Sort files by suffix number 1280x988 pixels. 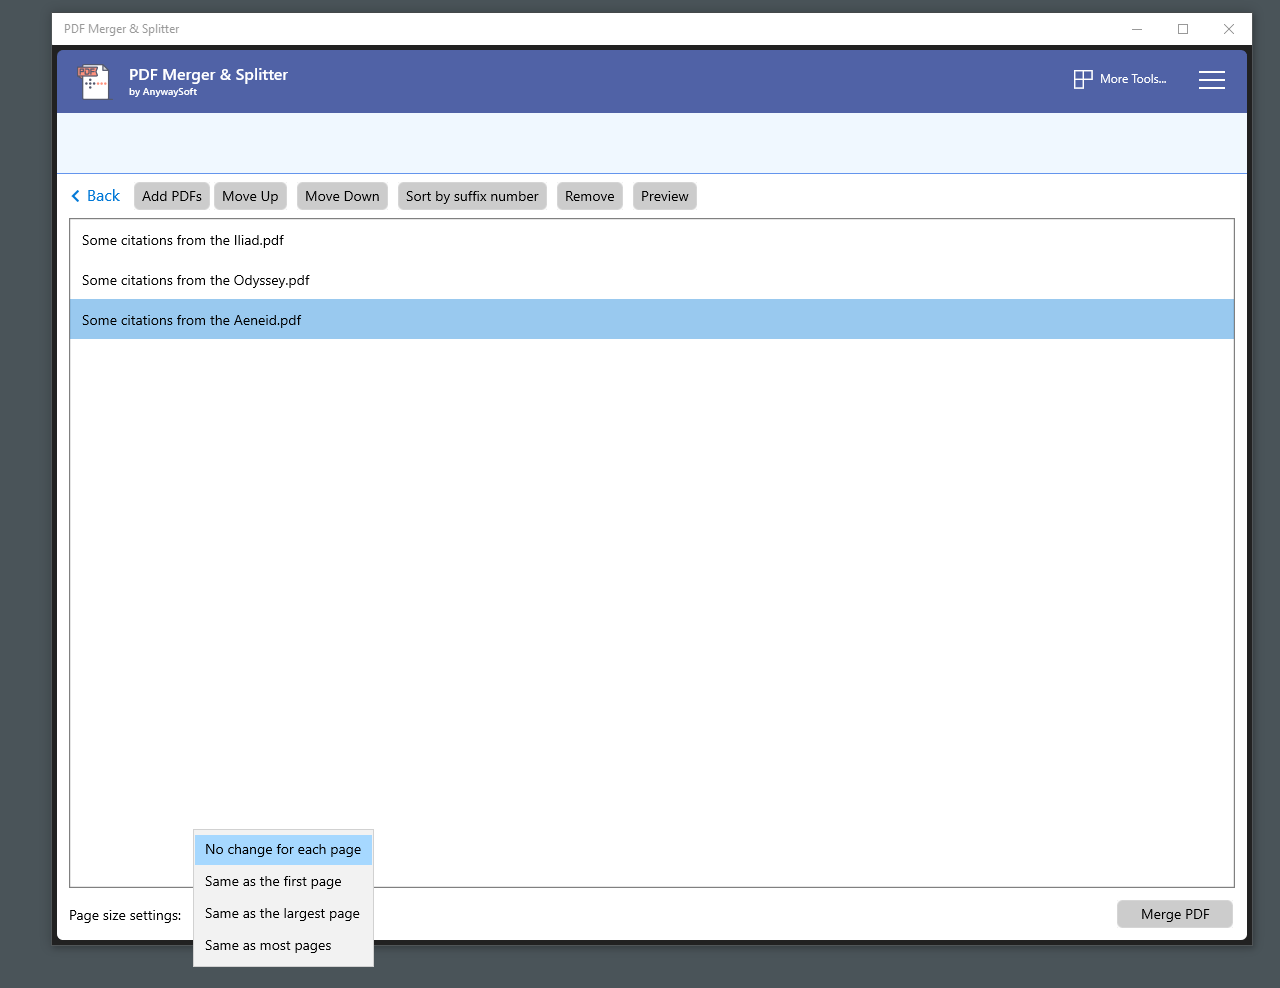pyautogui.click(x=472, y=196)
